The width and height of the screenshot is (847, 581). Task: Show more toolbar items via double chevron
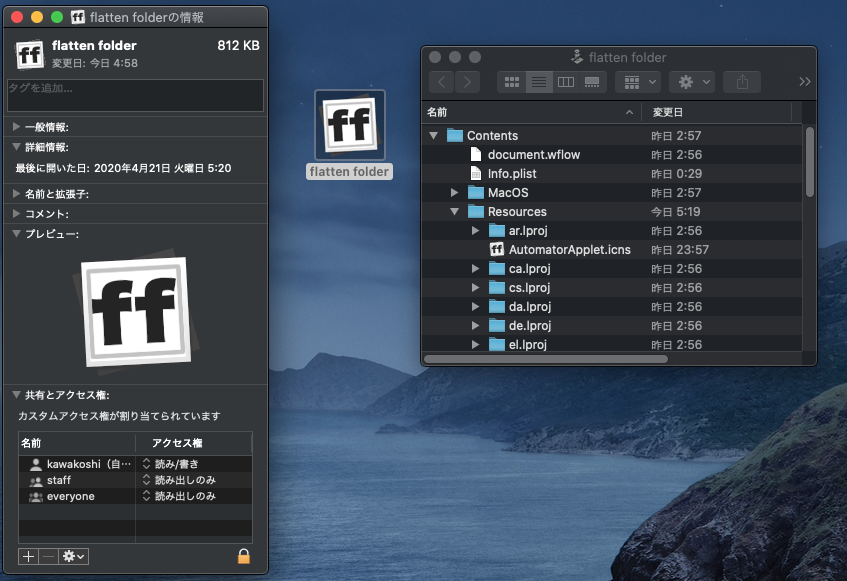tap(804, 82)
